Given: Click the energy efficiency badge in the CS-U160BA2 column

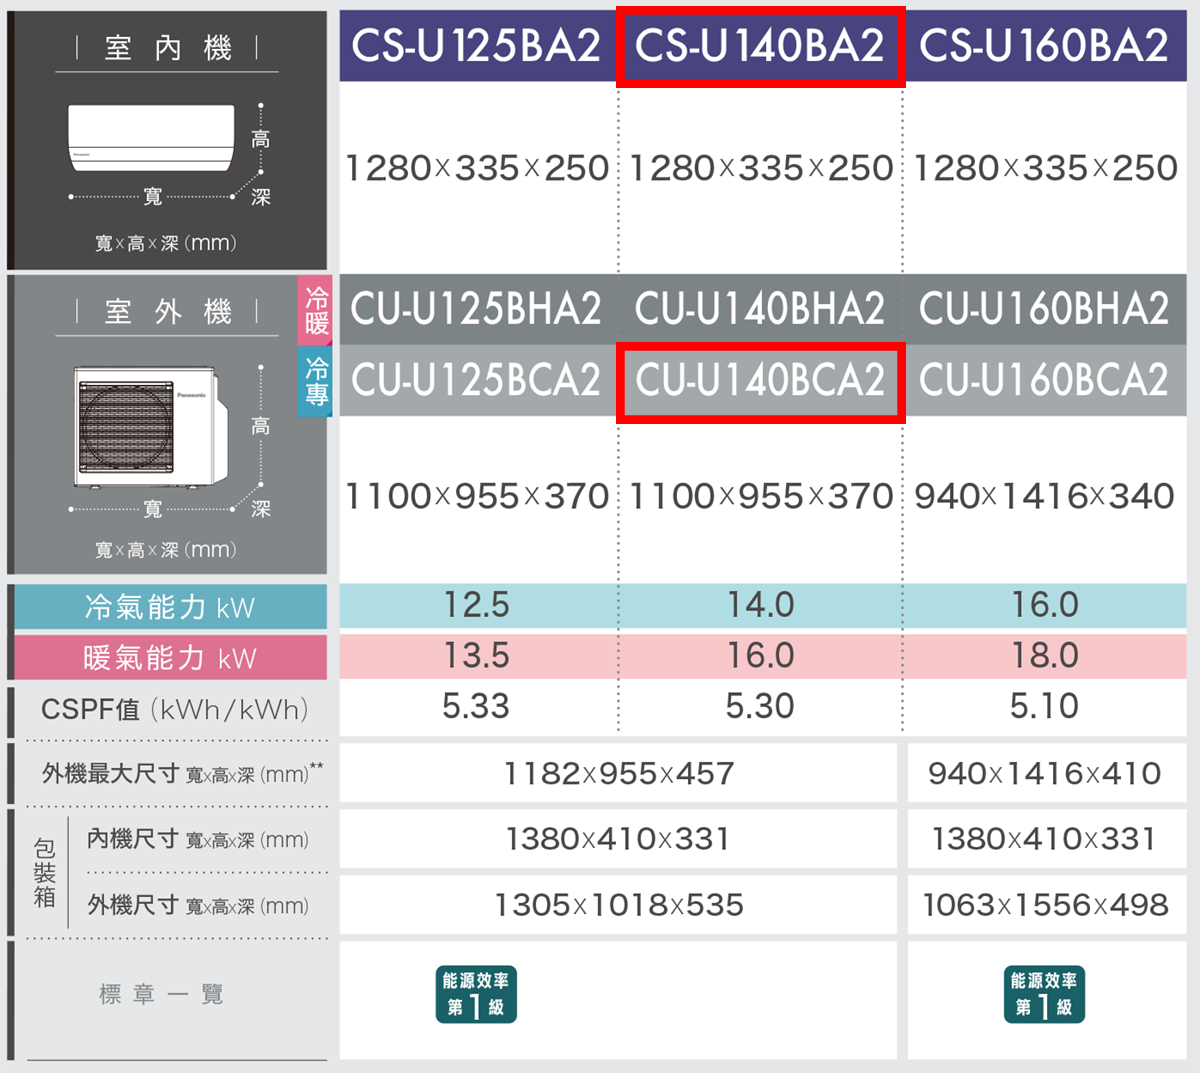Looking at the screenshot, I should 1044,994.
